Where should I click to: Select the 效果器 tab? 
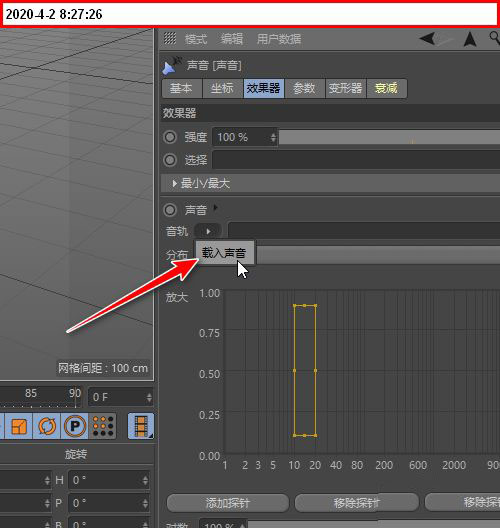point(264,88)
